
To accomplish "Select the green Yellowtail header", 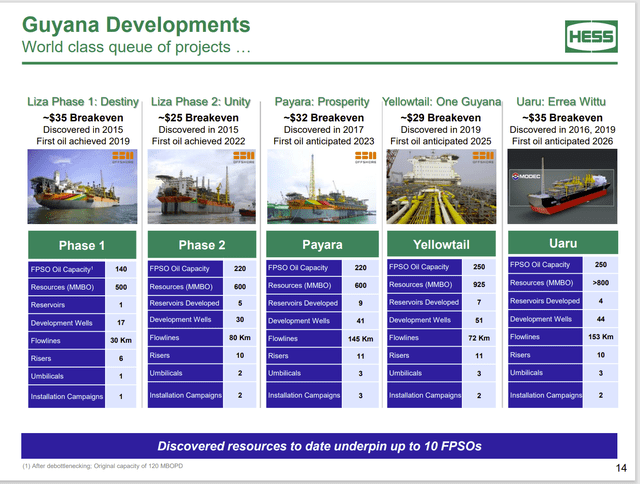I will pos(441,244).
